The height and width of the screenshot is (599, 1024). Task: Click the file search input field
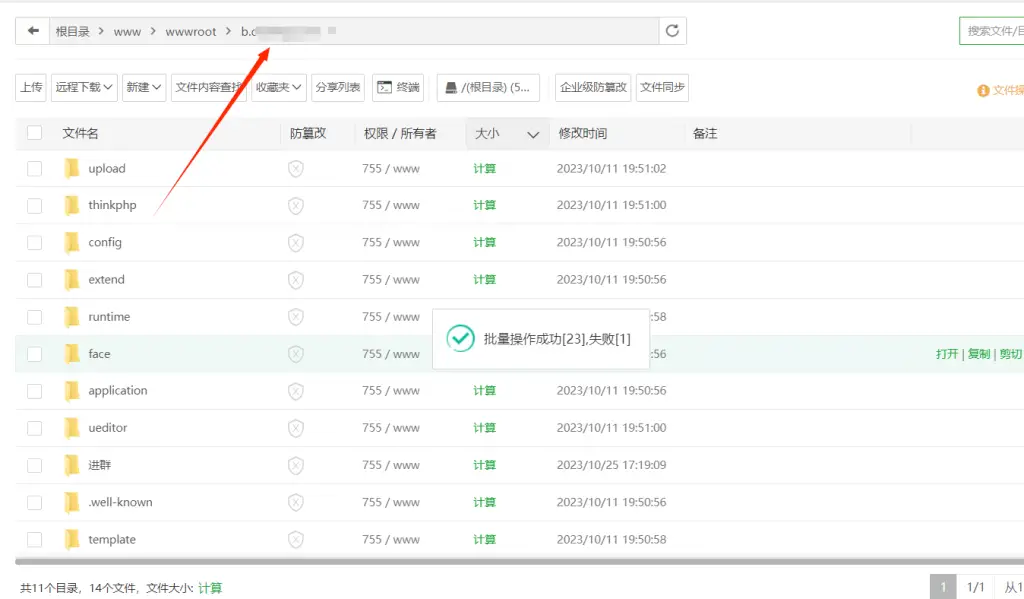(x=994, y=31)
